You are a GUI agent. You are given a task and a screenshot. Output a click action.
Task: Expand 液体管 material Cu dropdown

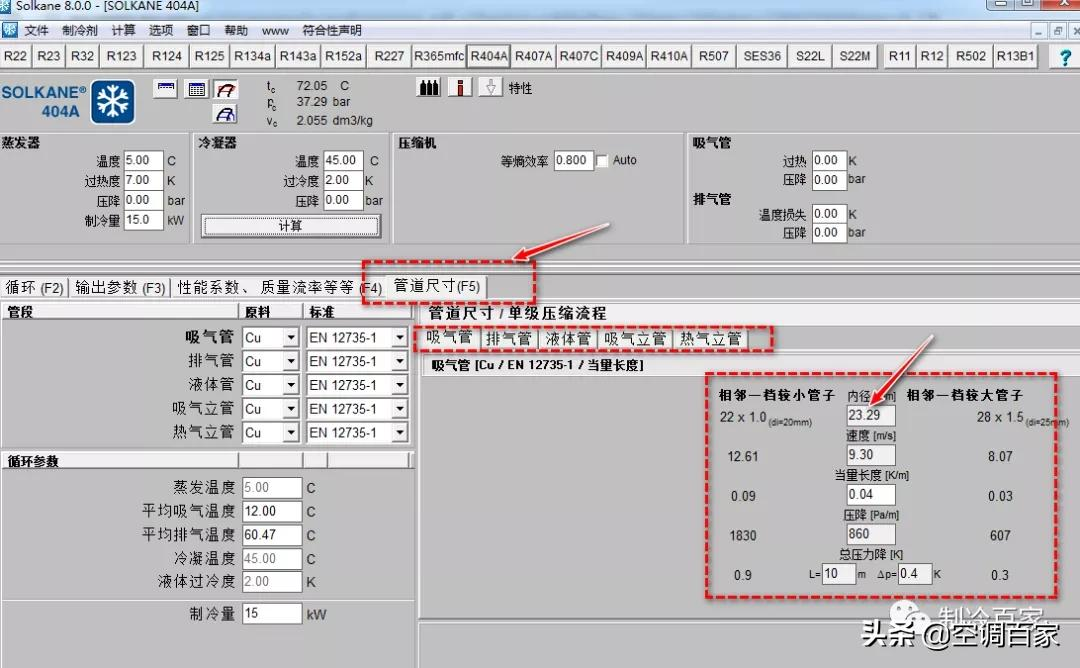coord(291,385)
